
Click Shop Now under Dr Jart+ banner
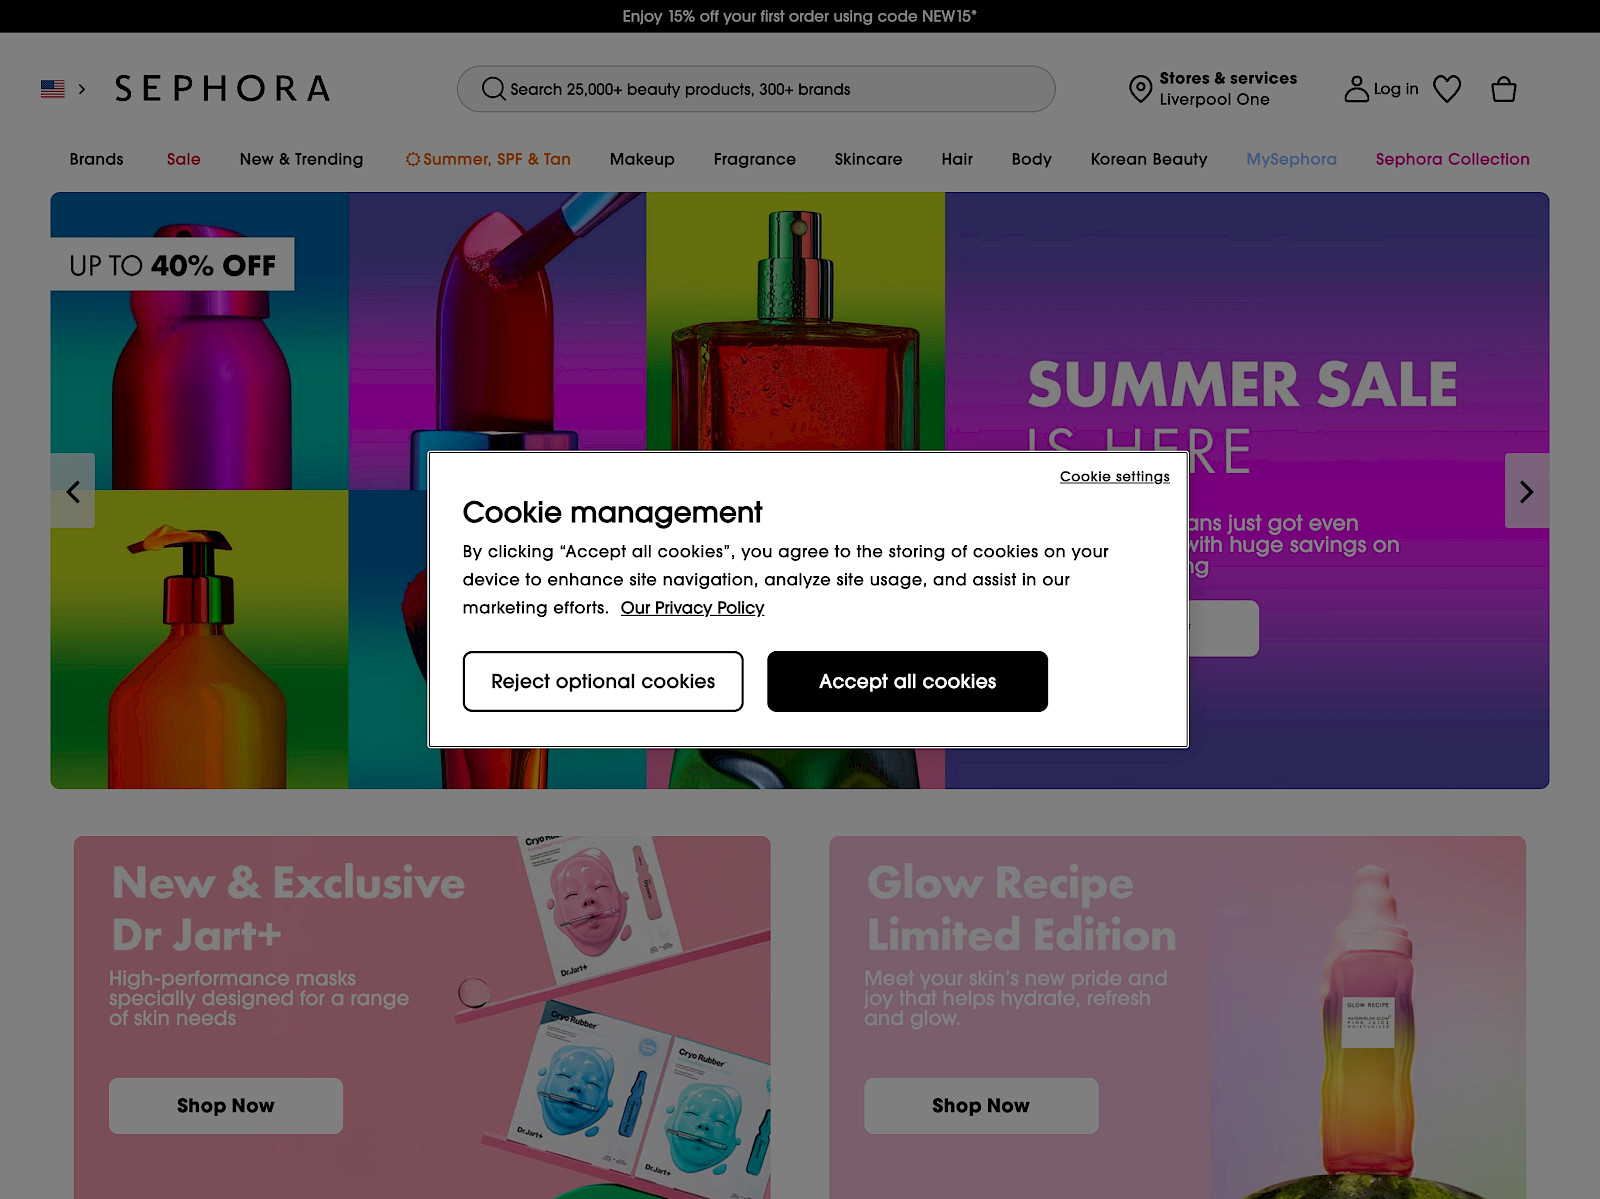(x=226, y=1106)
